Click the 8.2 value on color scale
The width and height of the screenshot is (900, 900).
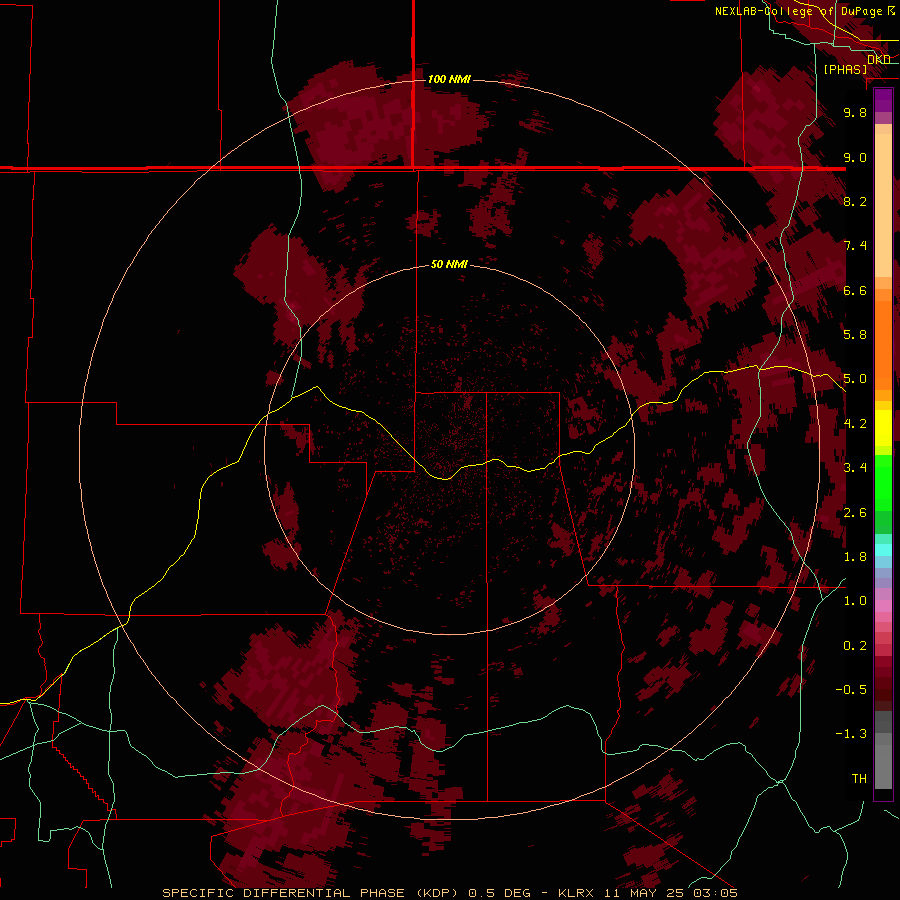pyautogui.click(x=855, y=201)
